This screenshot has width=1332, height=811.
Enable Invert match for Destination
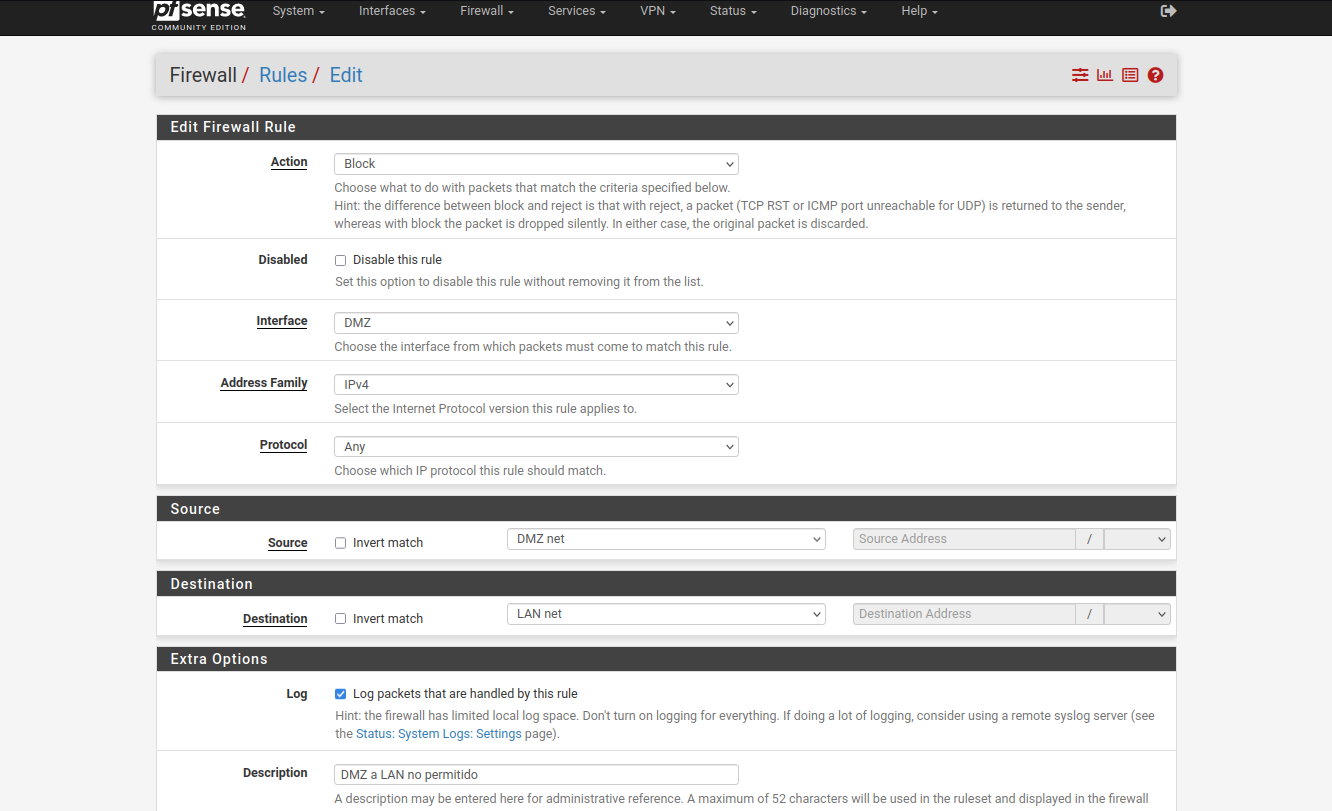coord(340,619)
